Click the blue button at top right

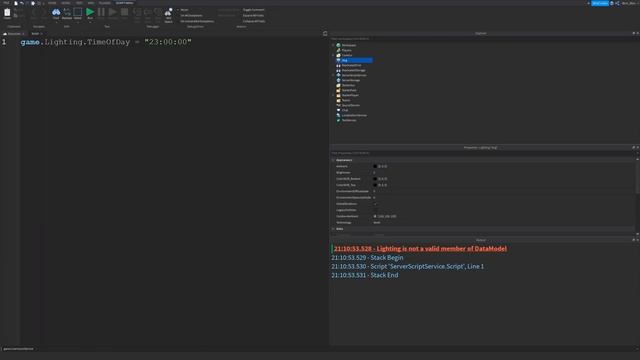(x=600, y=3)
